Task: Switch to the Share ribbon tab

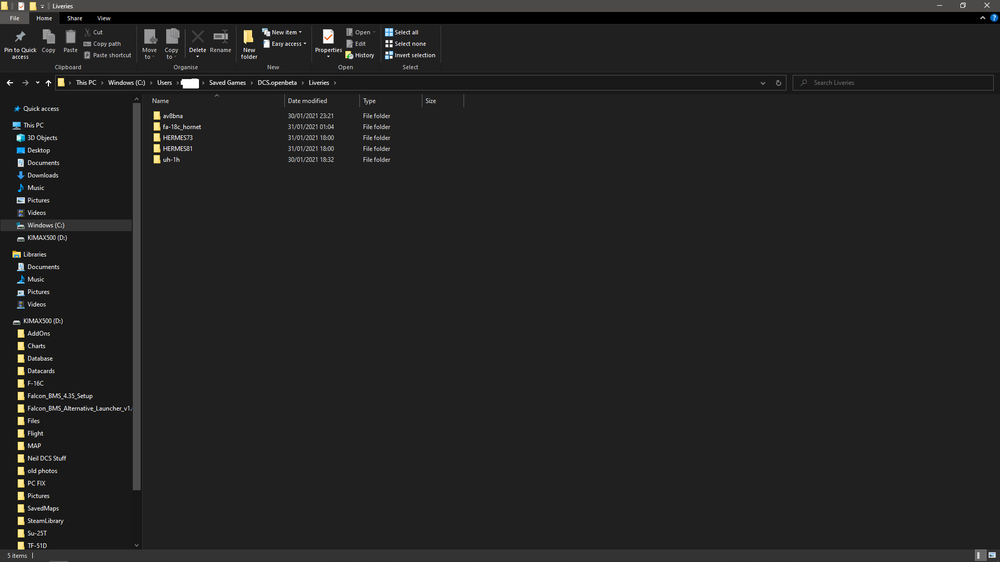Action: click(x=75, y=18)
